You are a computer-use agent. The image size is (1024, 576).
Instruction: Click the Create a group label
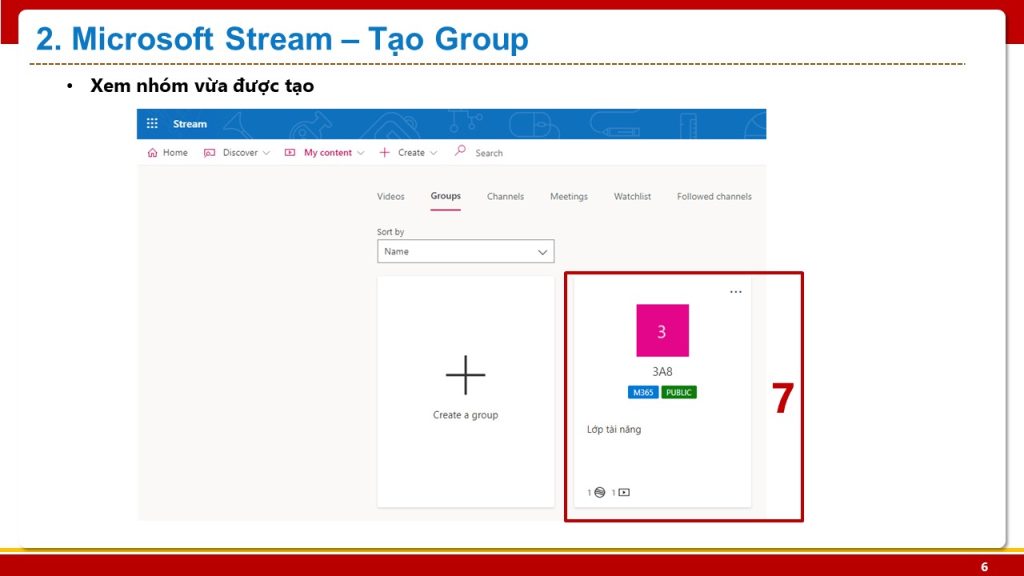[x=466, y=415]
